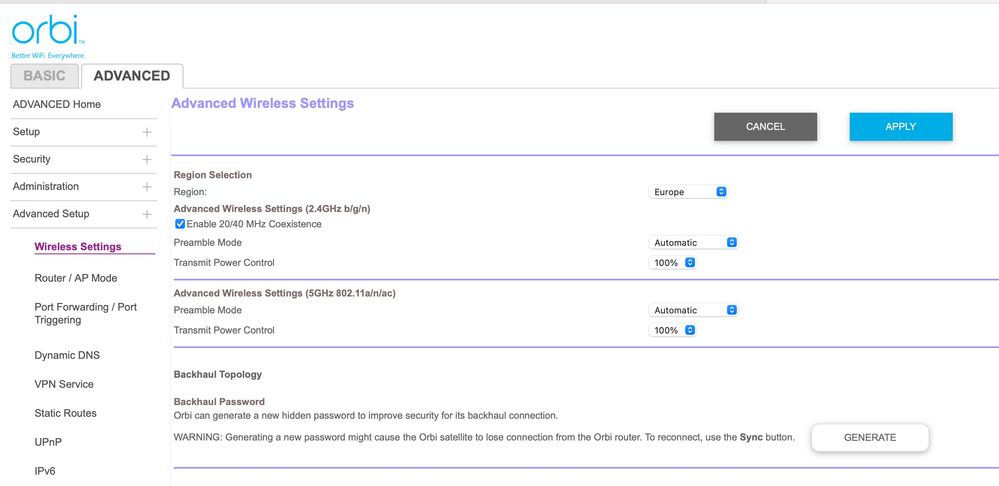
Task: Expand the Security section plus icon
Action: point(147,159)
